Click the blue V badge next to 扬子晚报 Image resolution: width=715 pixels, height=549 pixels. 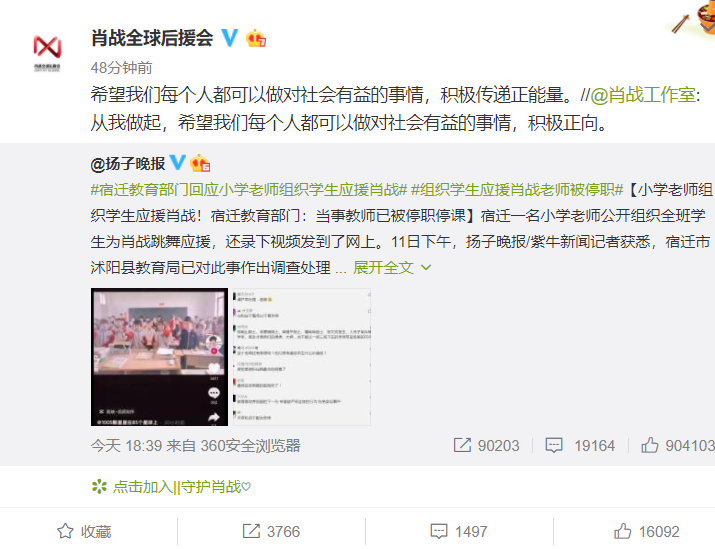(177, 162)
